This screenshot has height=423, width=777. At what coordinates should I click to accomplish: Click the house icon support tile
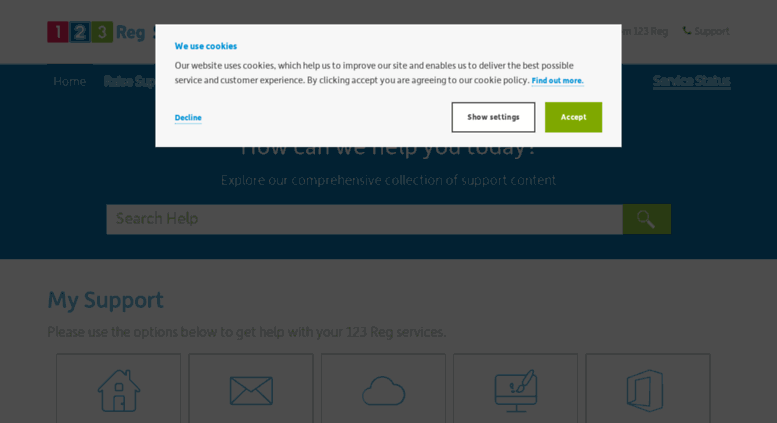[118, 388]
